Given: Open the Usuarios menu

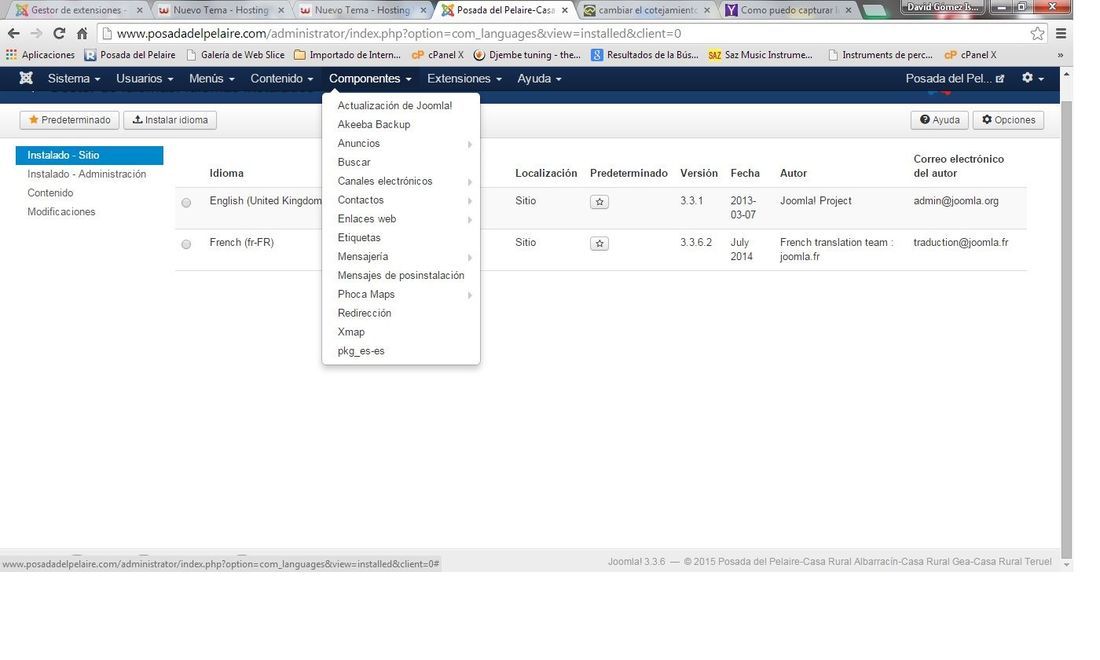Looking at the screenshot, I should [x=145, y=79].
